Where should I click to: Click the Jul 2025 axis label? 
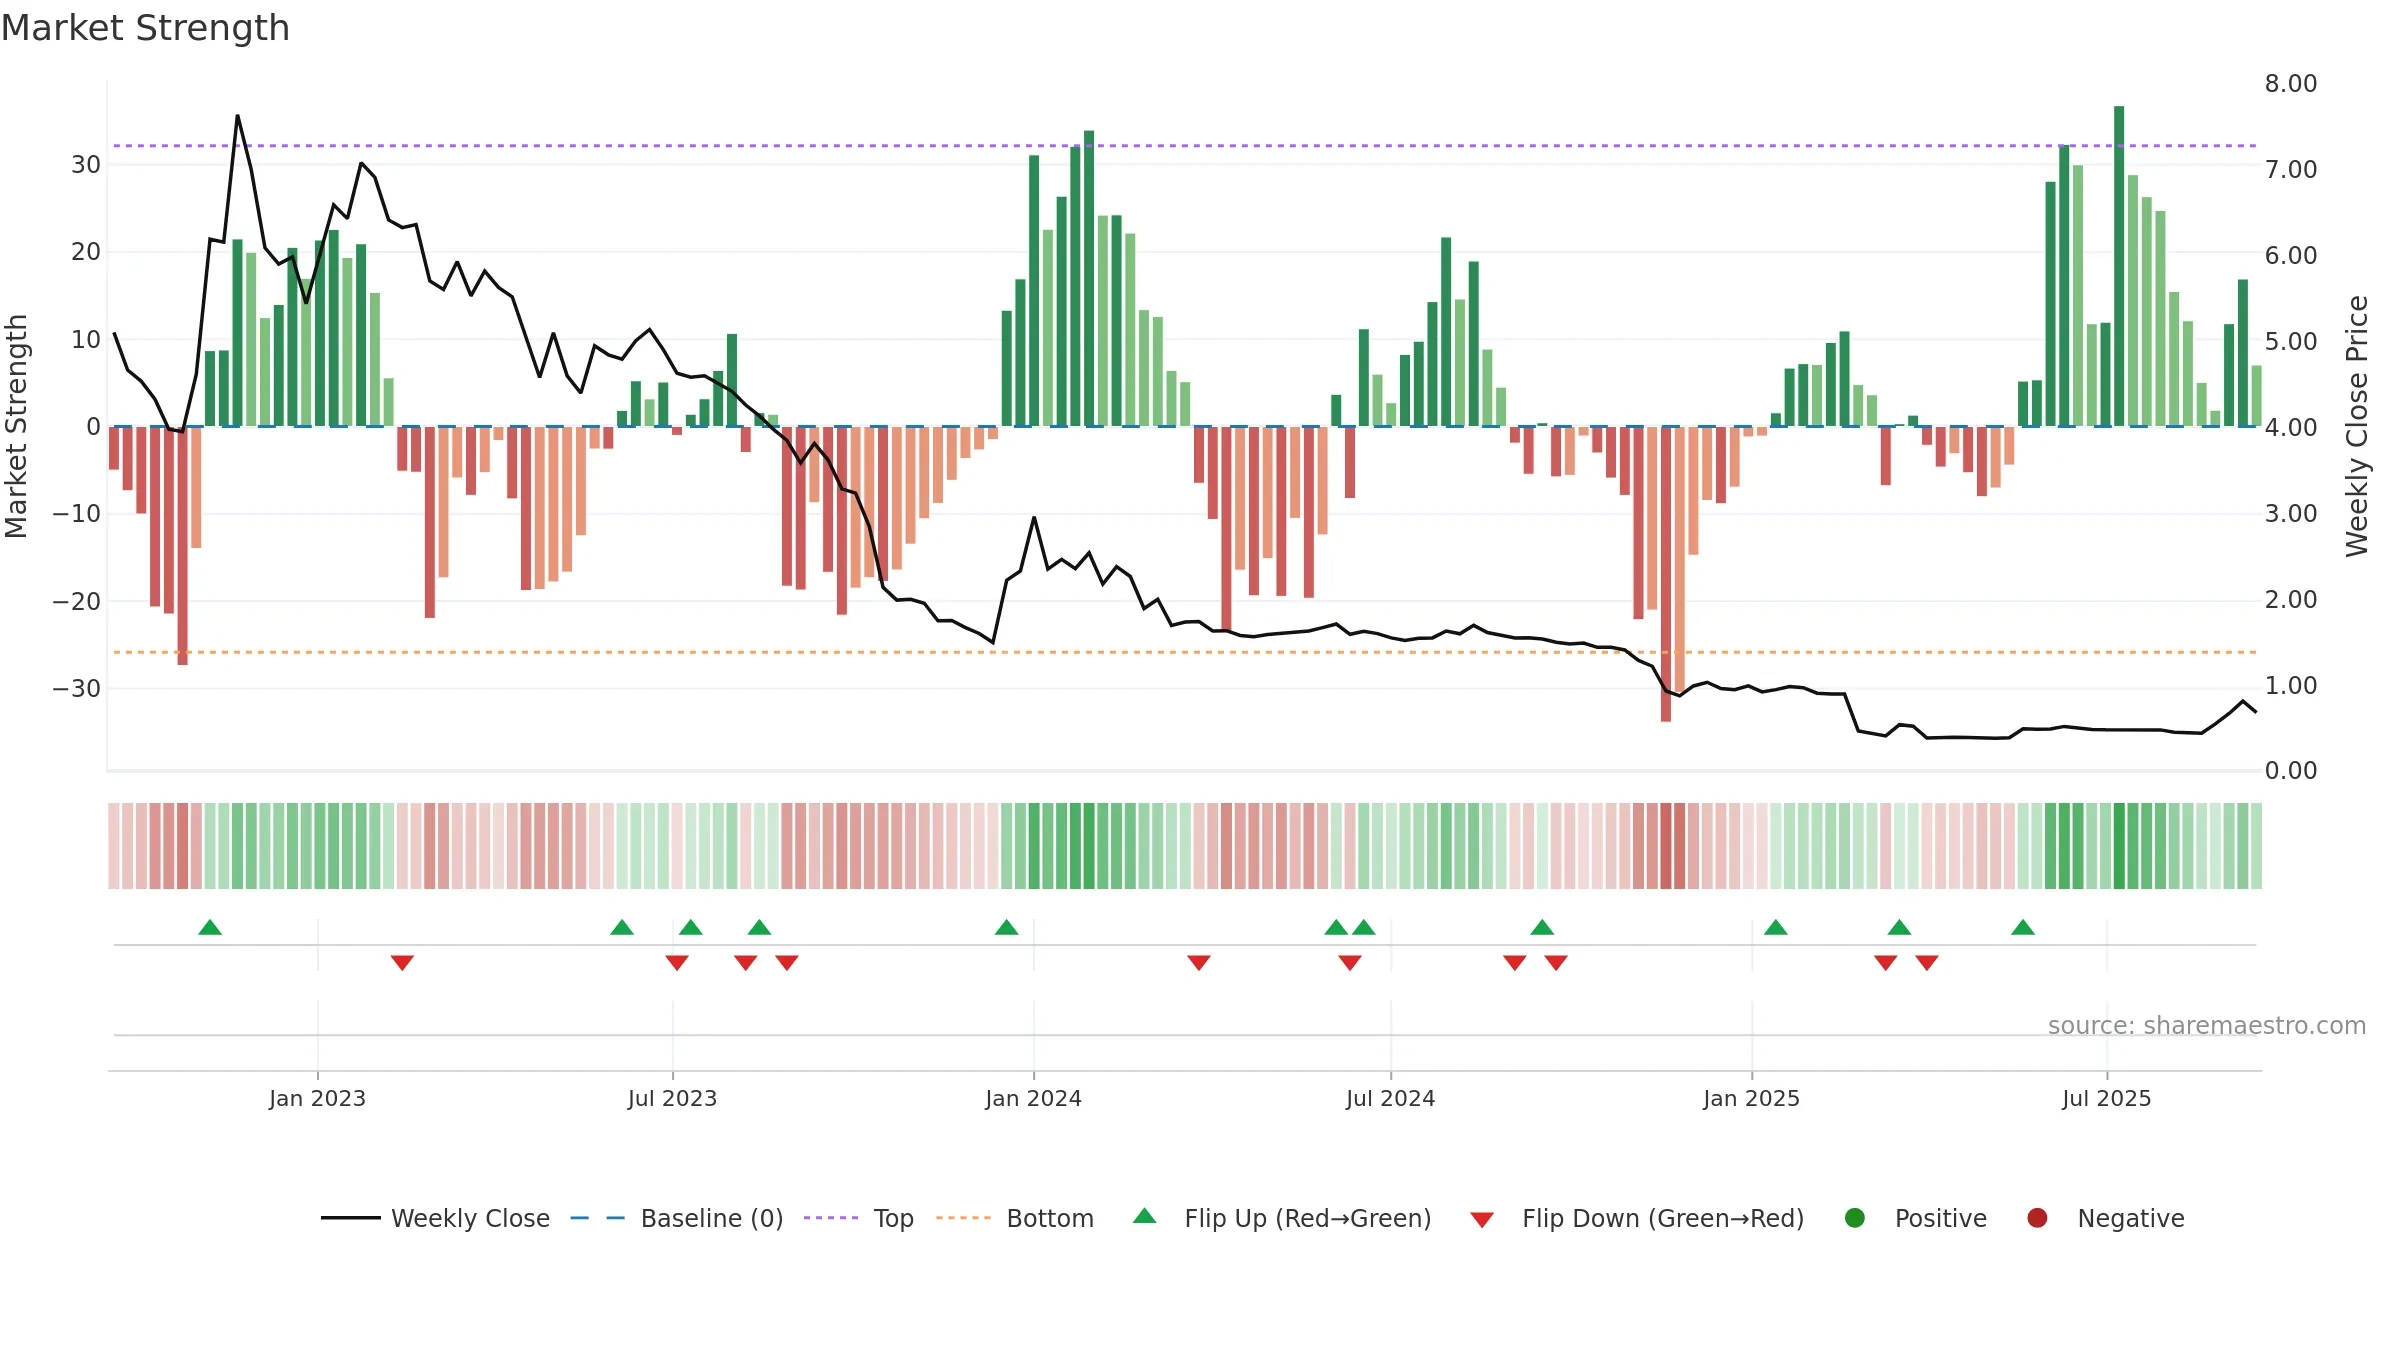coord(2106,1098)
